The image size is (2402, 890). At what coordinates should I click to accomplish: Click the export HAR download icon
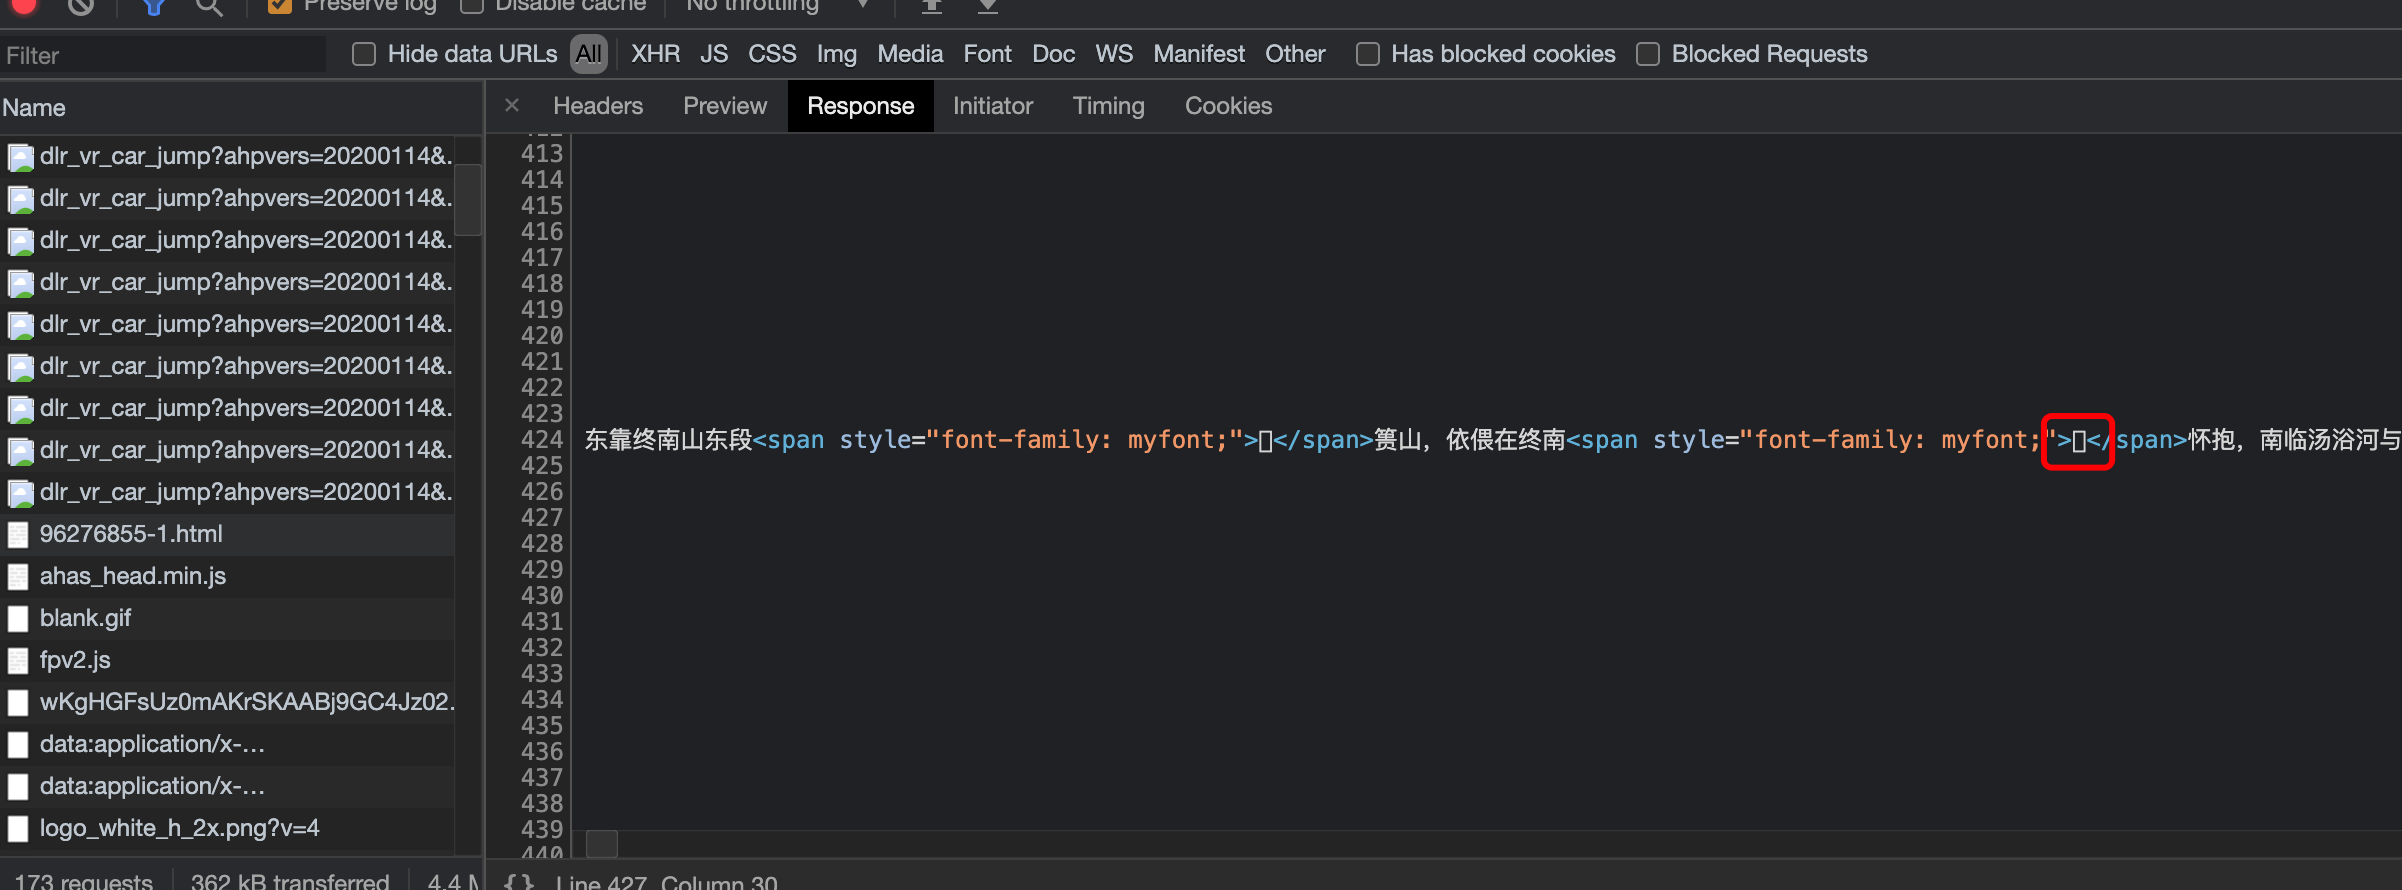[x=987, y=6]
